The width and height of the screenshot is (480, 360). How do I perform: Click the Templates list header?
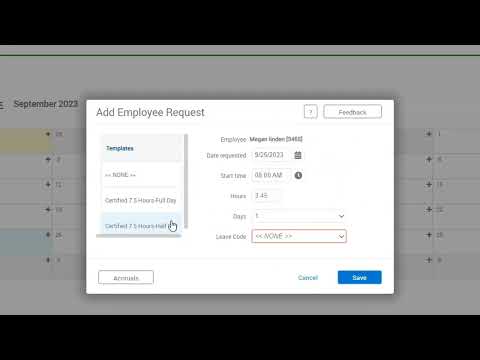(142, 148)
